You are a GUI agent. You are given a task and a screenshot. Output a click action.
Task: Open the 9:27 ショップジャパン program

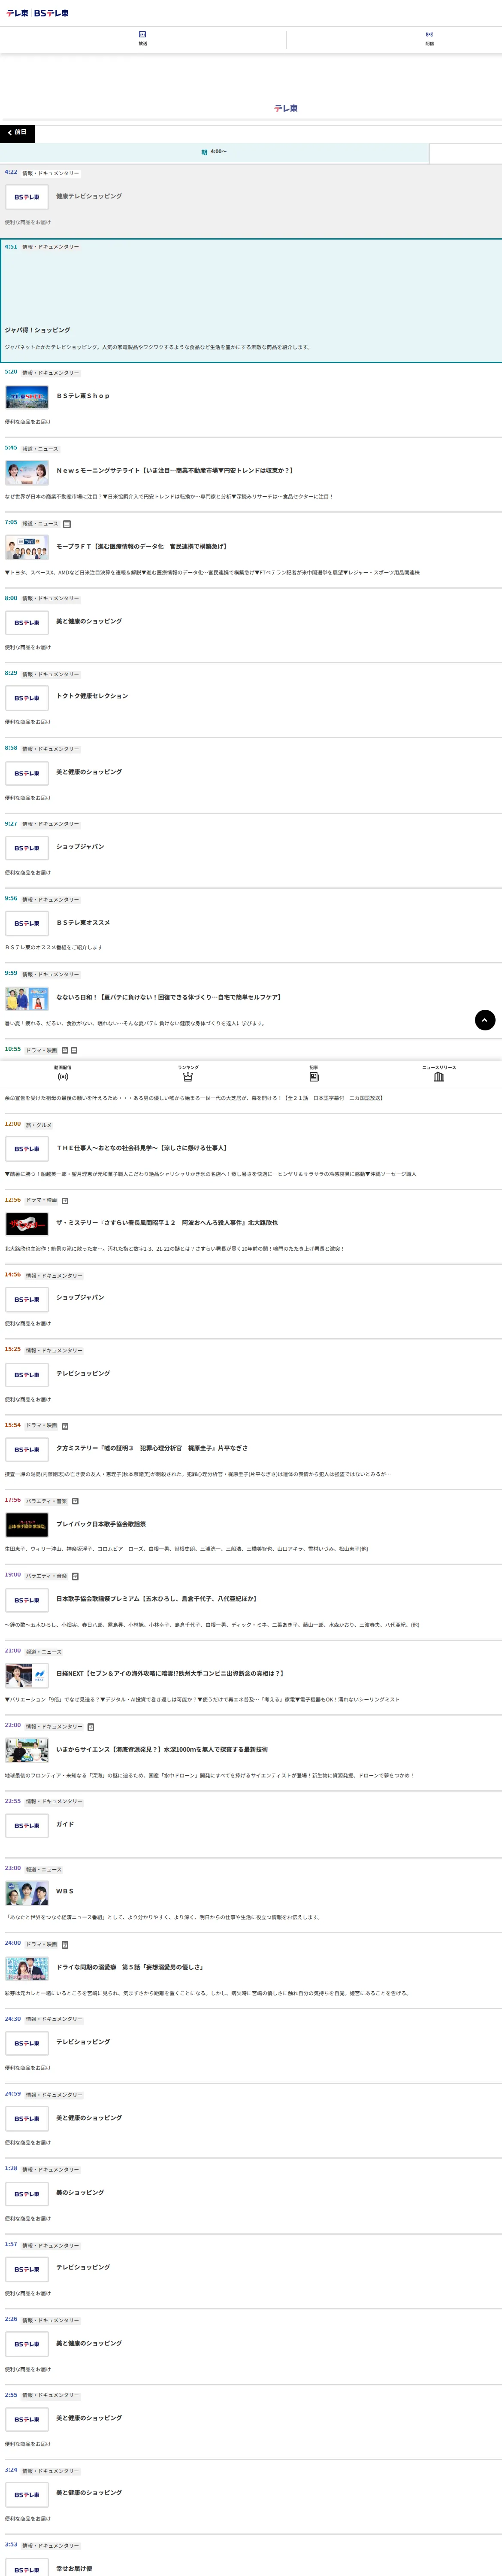(x=251, y=850)
